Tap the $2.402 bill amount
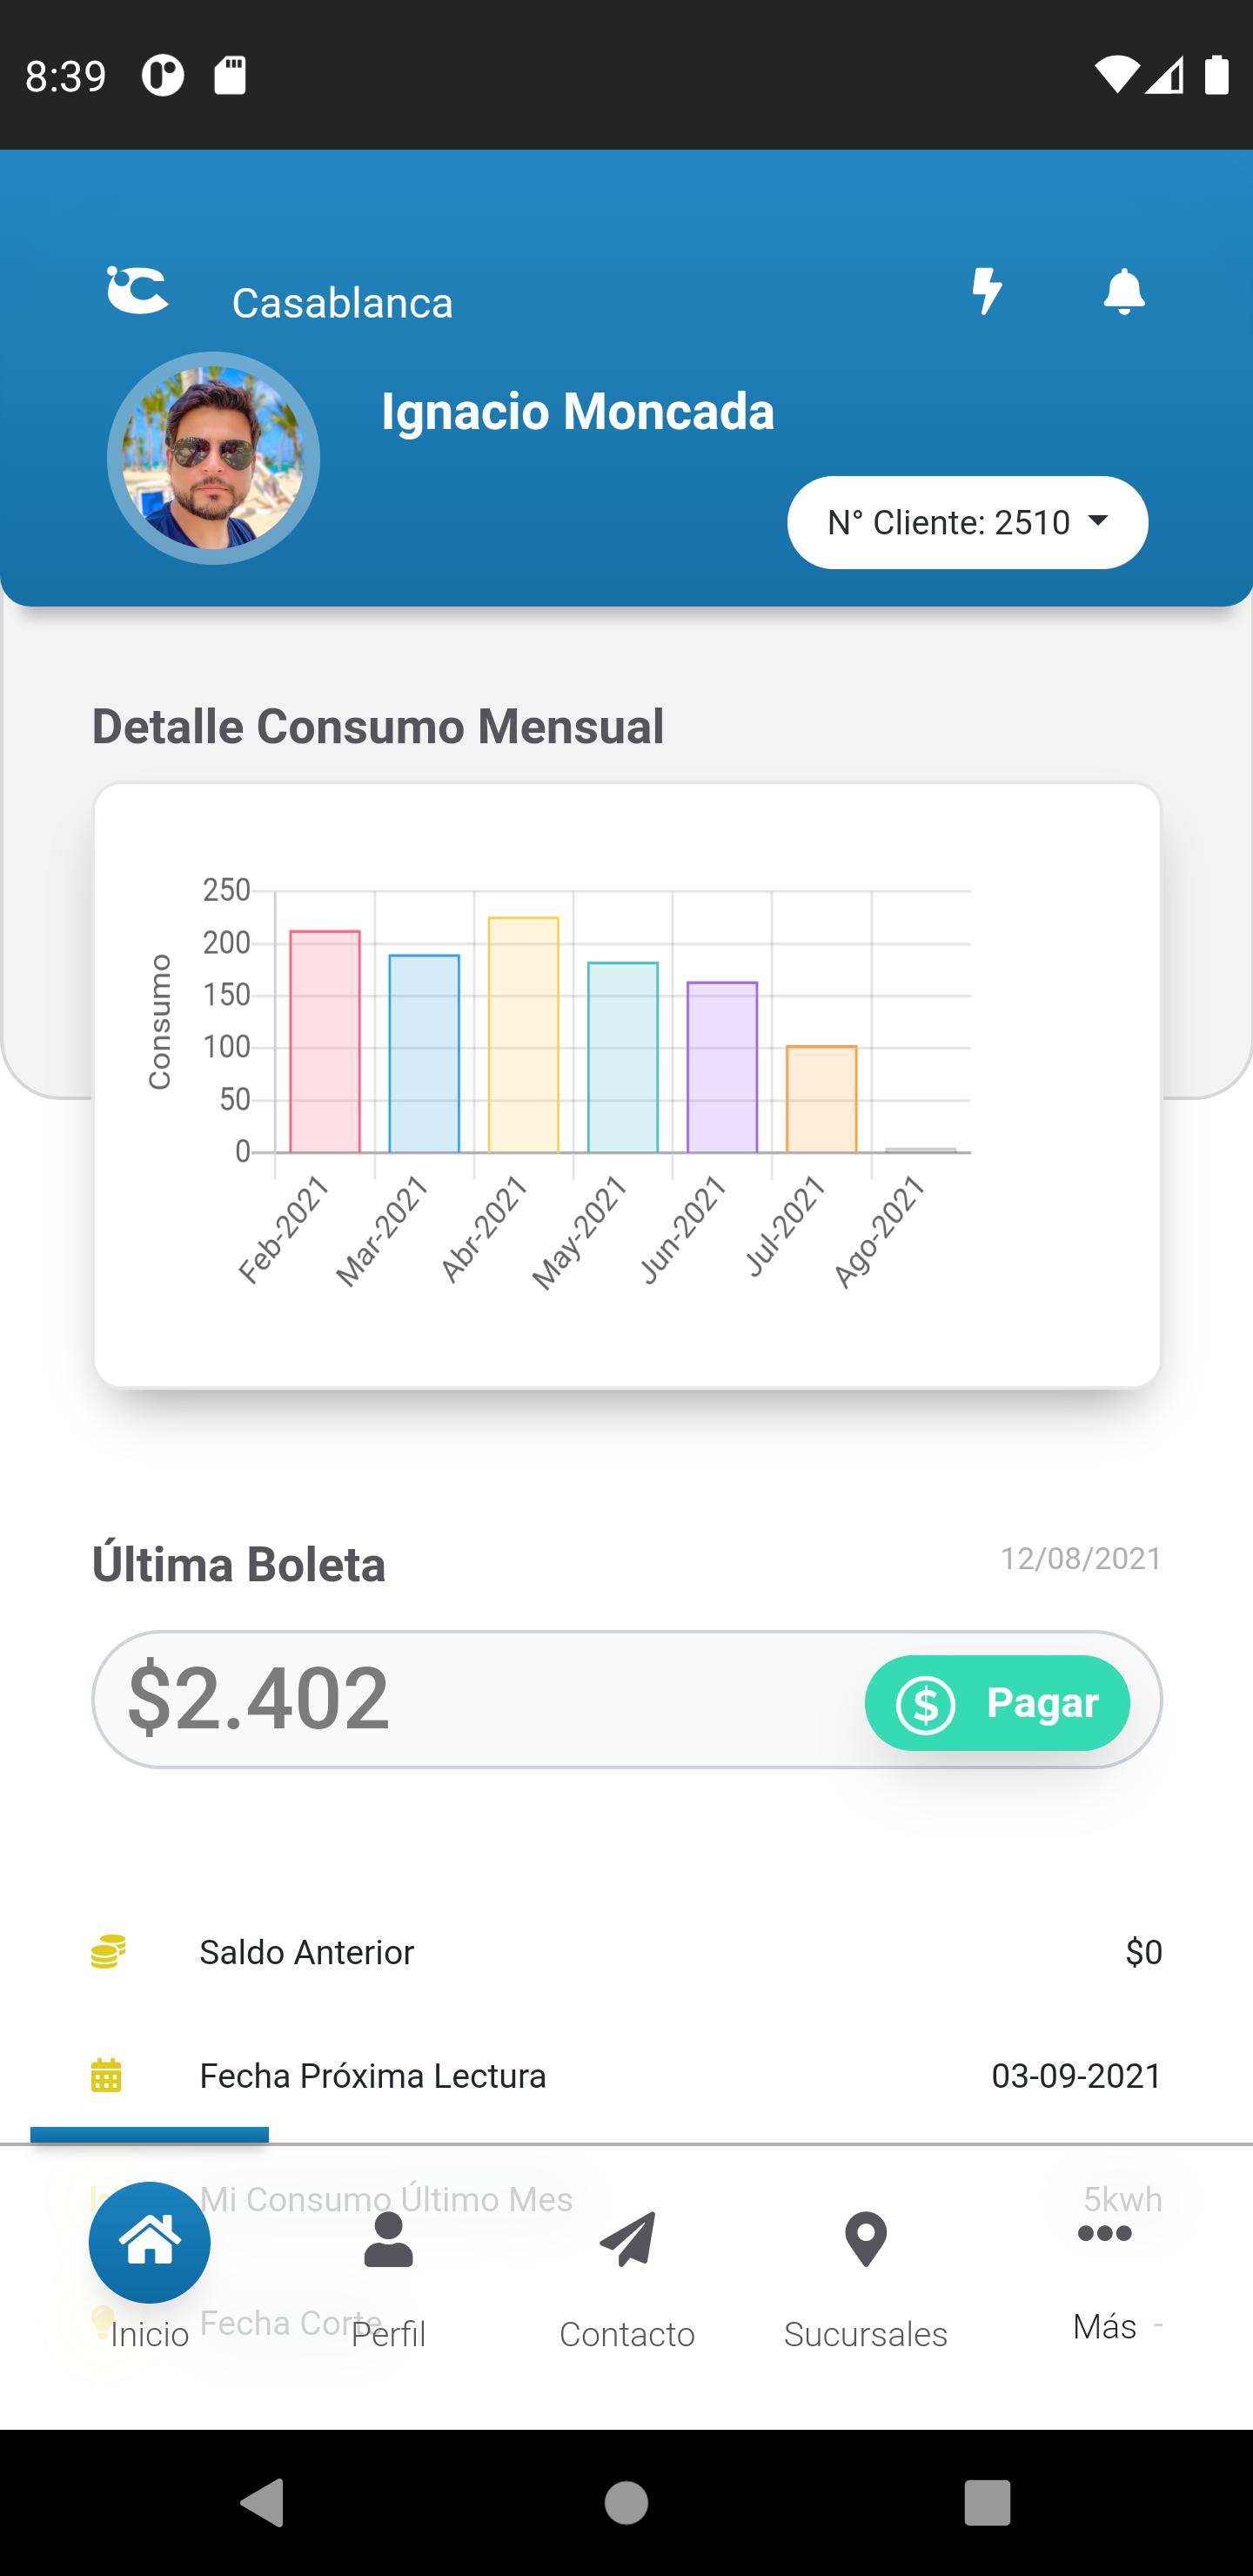Image resolution: width=1253 pixels, height=2576 pixels. 258,1699
